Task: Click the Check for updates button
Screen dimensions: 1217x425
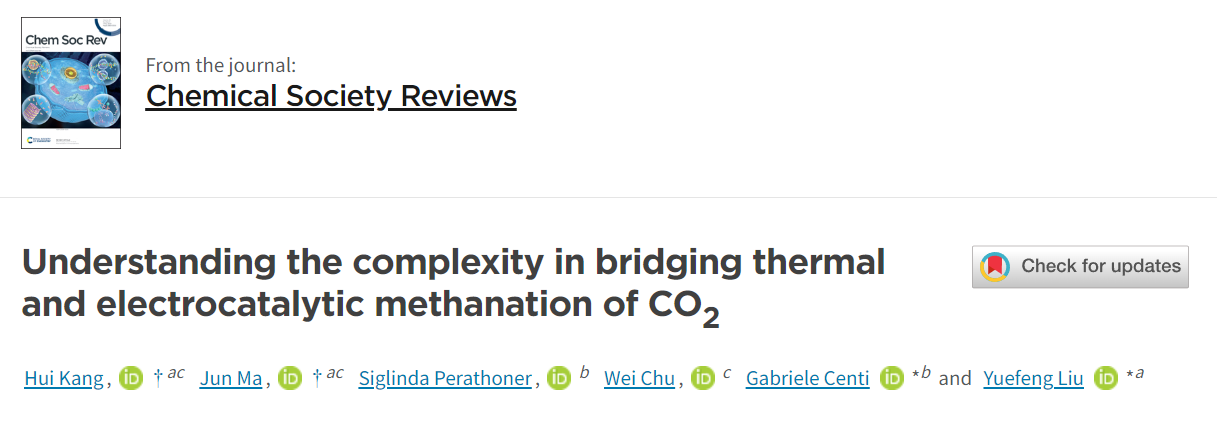Action: point(1080,267)
